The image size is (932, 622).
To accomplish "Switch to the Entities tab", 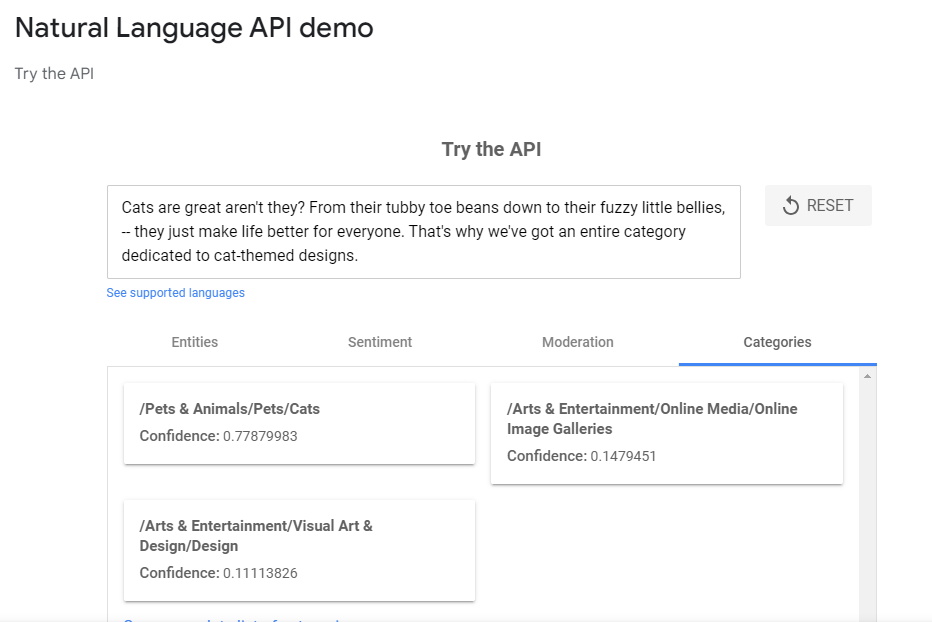I will point(194,342).
